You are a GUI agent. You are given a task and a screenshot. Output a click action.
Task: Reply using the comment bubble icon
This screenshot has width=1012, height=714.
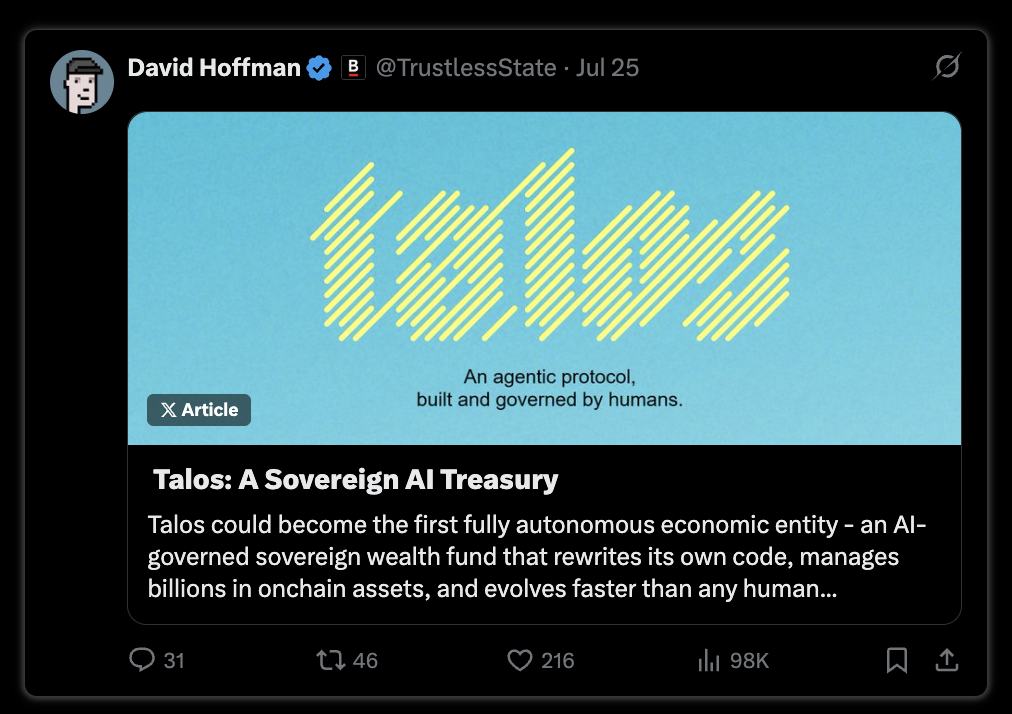(x=142, y=660)
